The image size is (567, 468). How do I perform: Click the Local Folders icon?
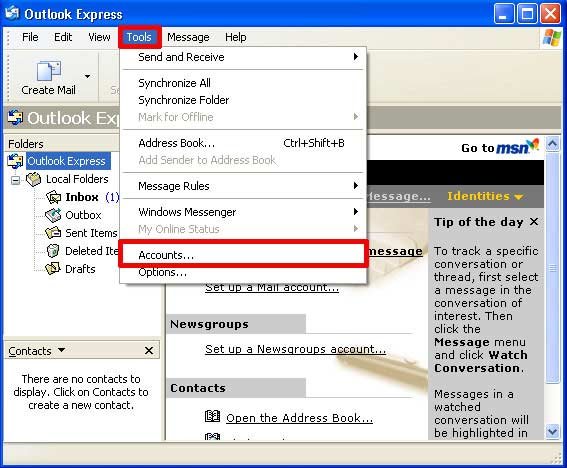click(x=33, y=179)
